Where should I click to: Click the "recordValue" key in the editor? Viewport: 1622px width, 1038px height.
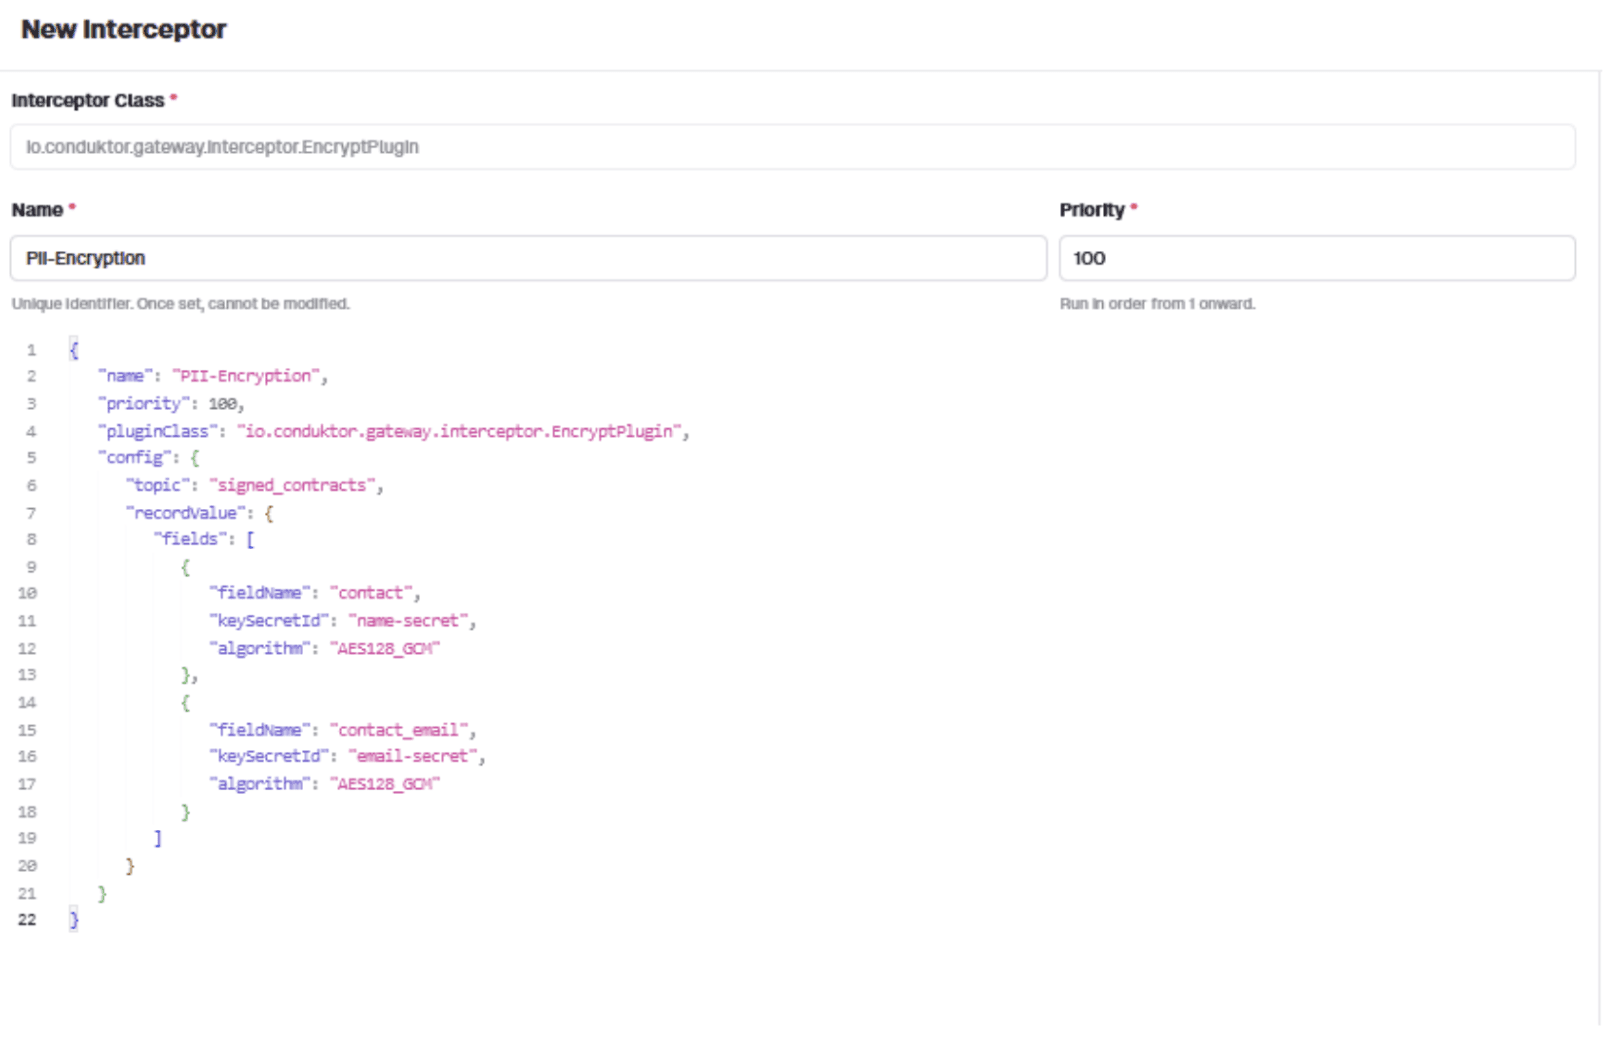pos(186,513)
